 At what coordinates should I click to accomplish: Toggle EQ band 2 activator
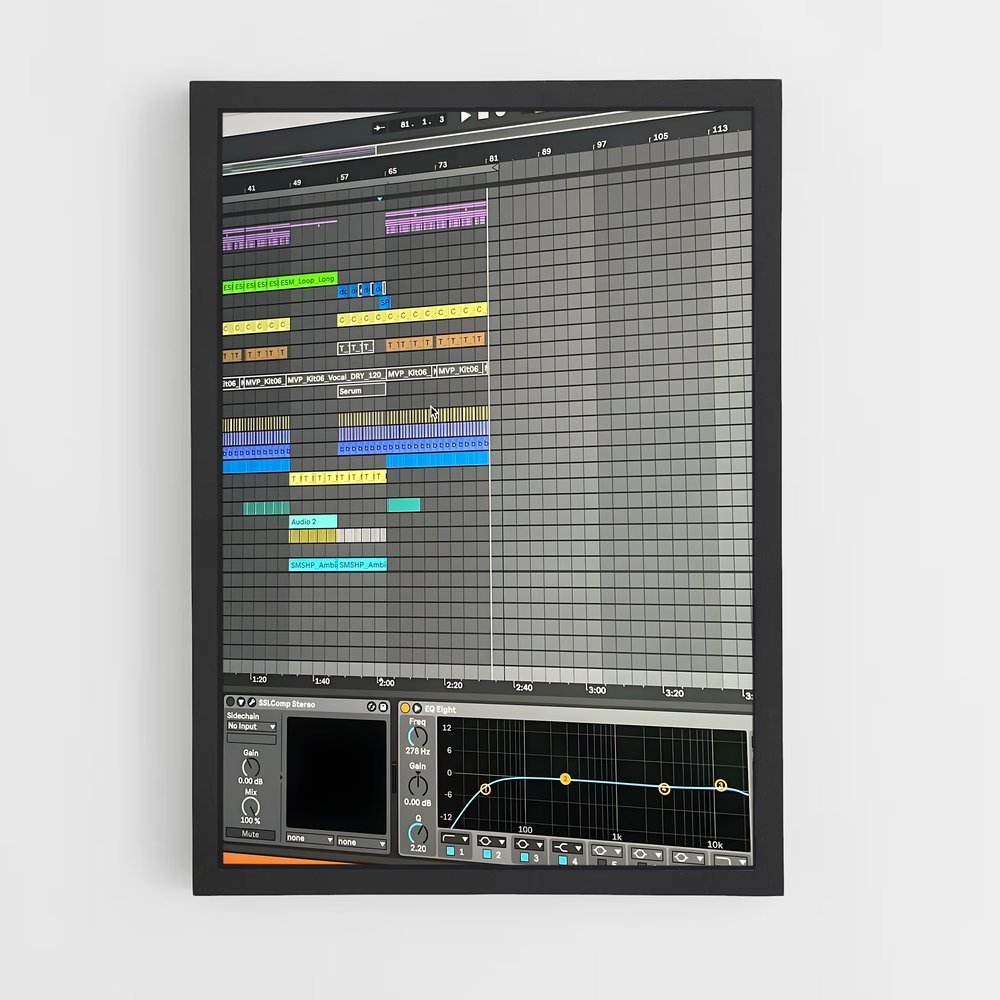(x=487, y=854)
